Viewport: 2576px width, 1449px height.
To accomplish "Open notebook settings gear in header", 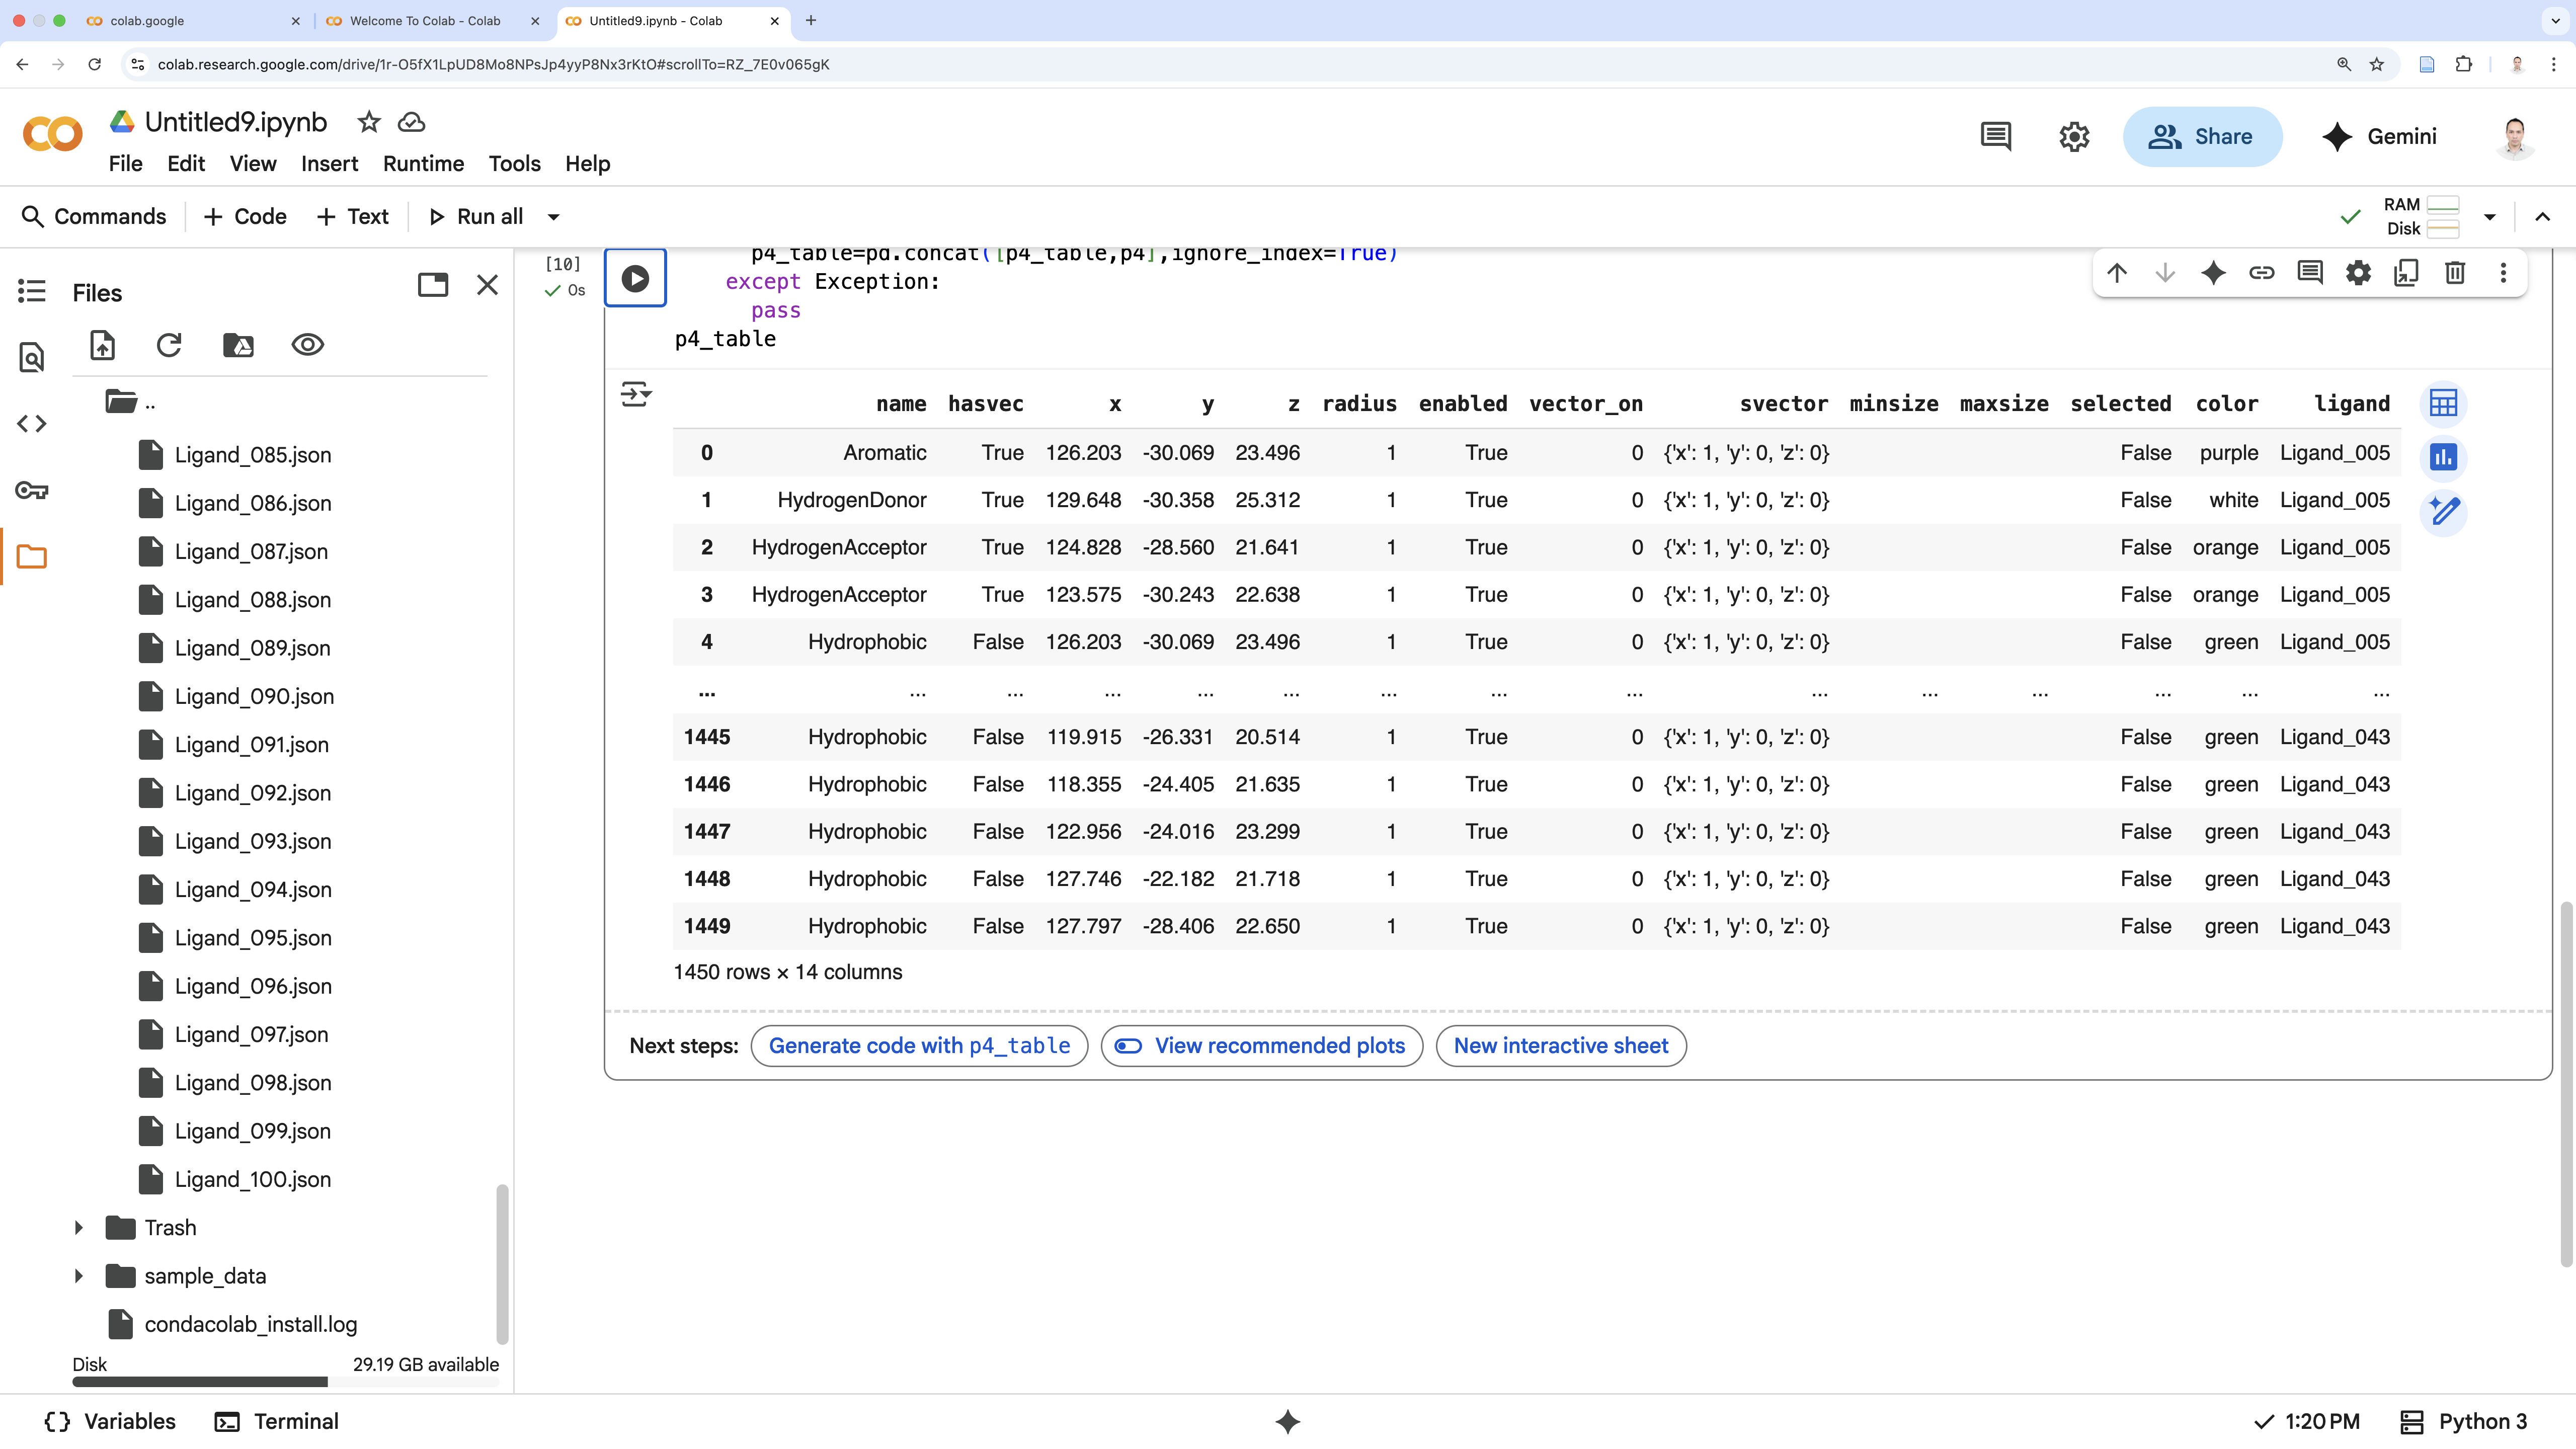I will tap(2074, 137).
